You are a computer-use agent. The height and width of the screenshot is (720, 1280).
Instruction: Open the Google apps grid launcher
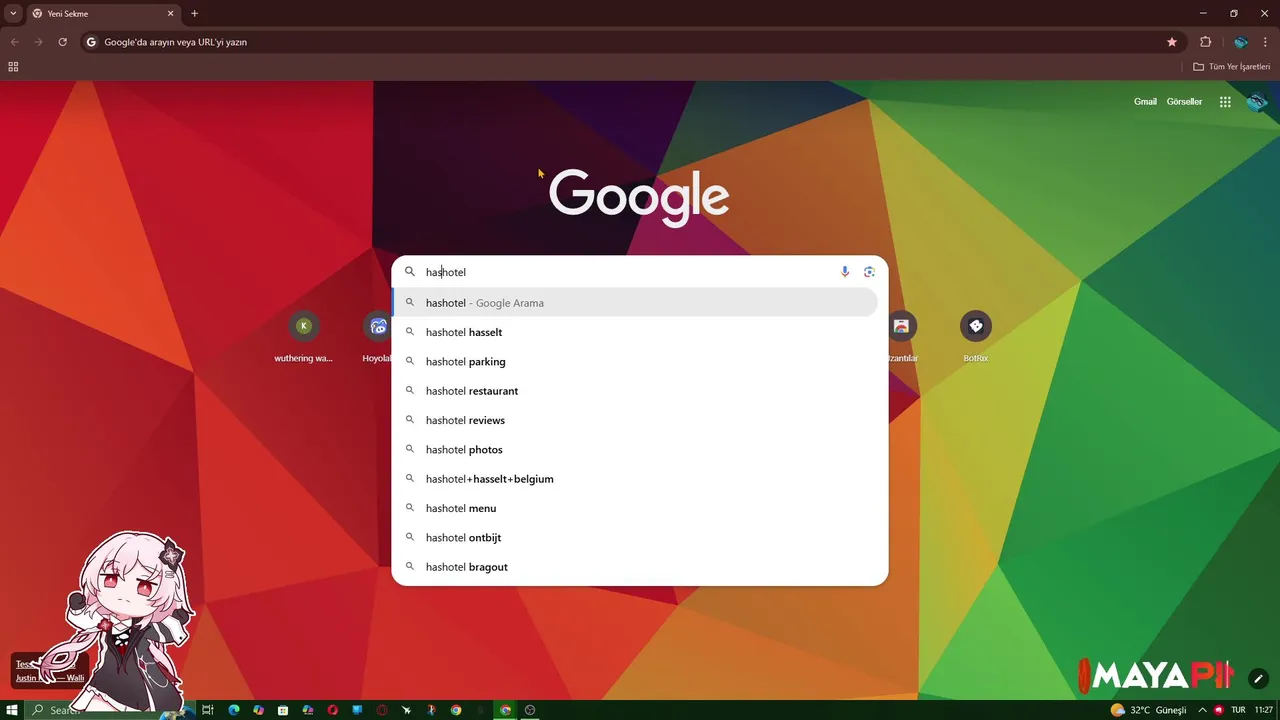tap(1225, 102)
